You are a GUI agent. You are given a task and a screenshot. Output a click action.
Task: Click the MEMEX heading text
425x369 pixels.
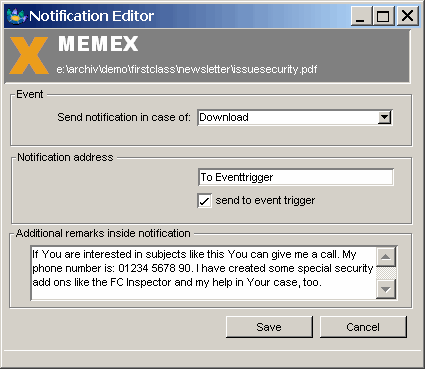(98, 44)
